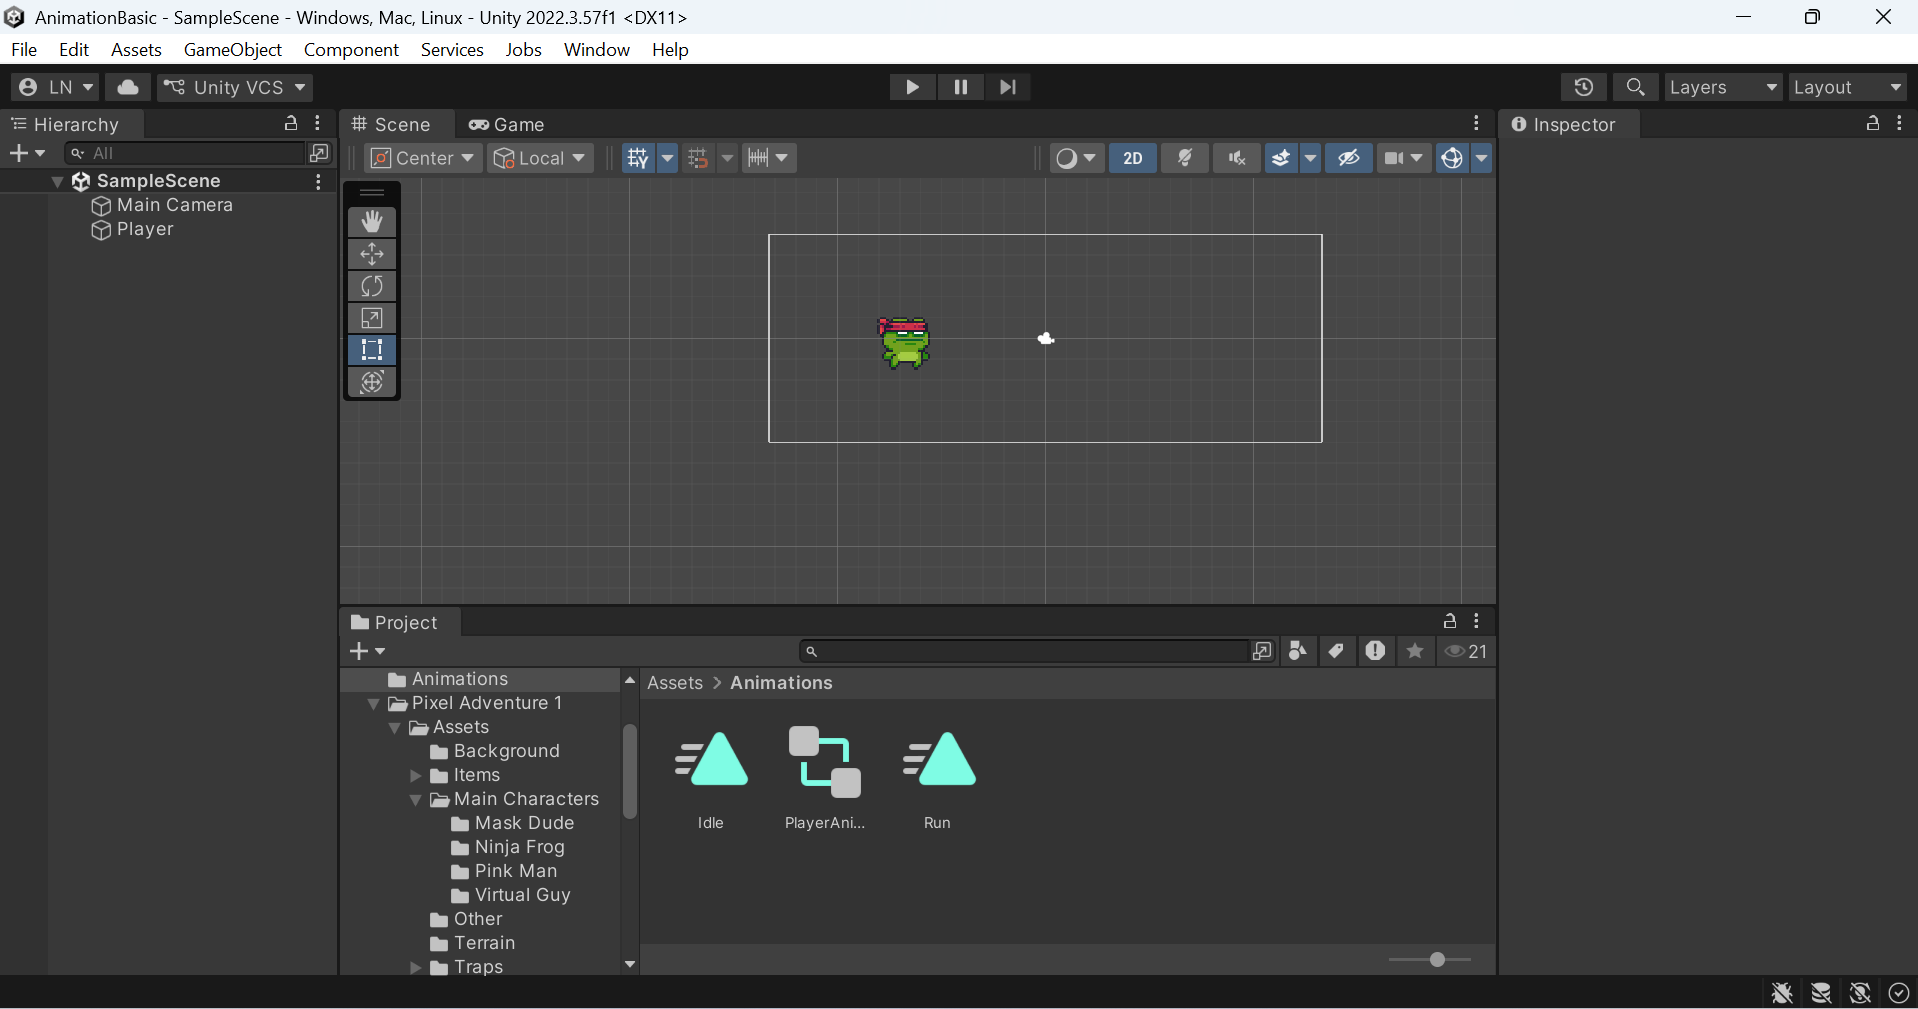Click Search by Type in Project
The image size is (1918, 1009).
(x=1298, y=651)
